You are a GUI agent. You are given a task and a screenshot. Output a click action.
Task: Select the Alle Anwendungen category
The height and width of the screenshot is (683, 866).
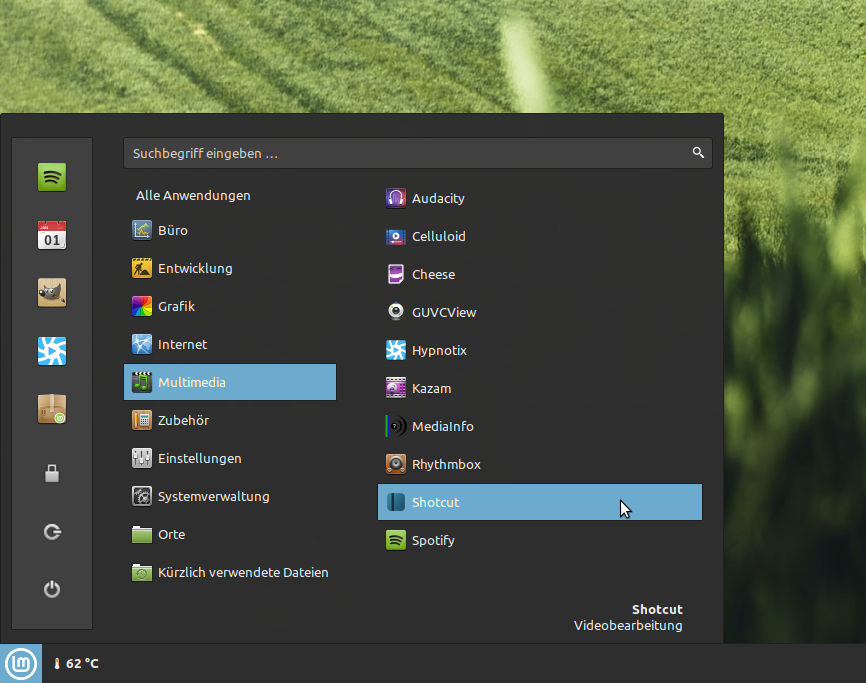point(193,196)
